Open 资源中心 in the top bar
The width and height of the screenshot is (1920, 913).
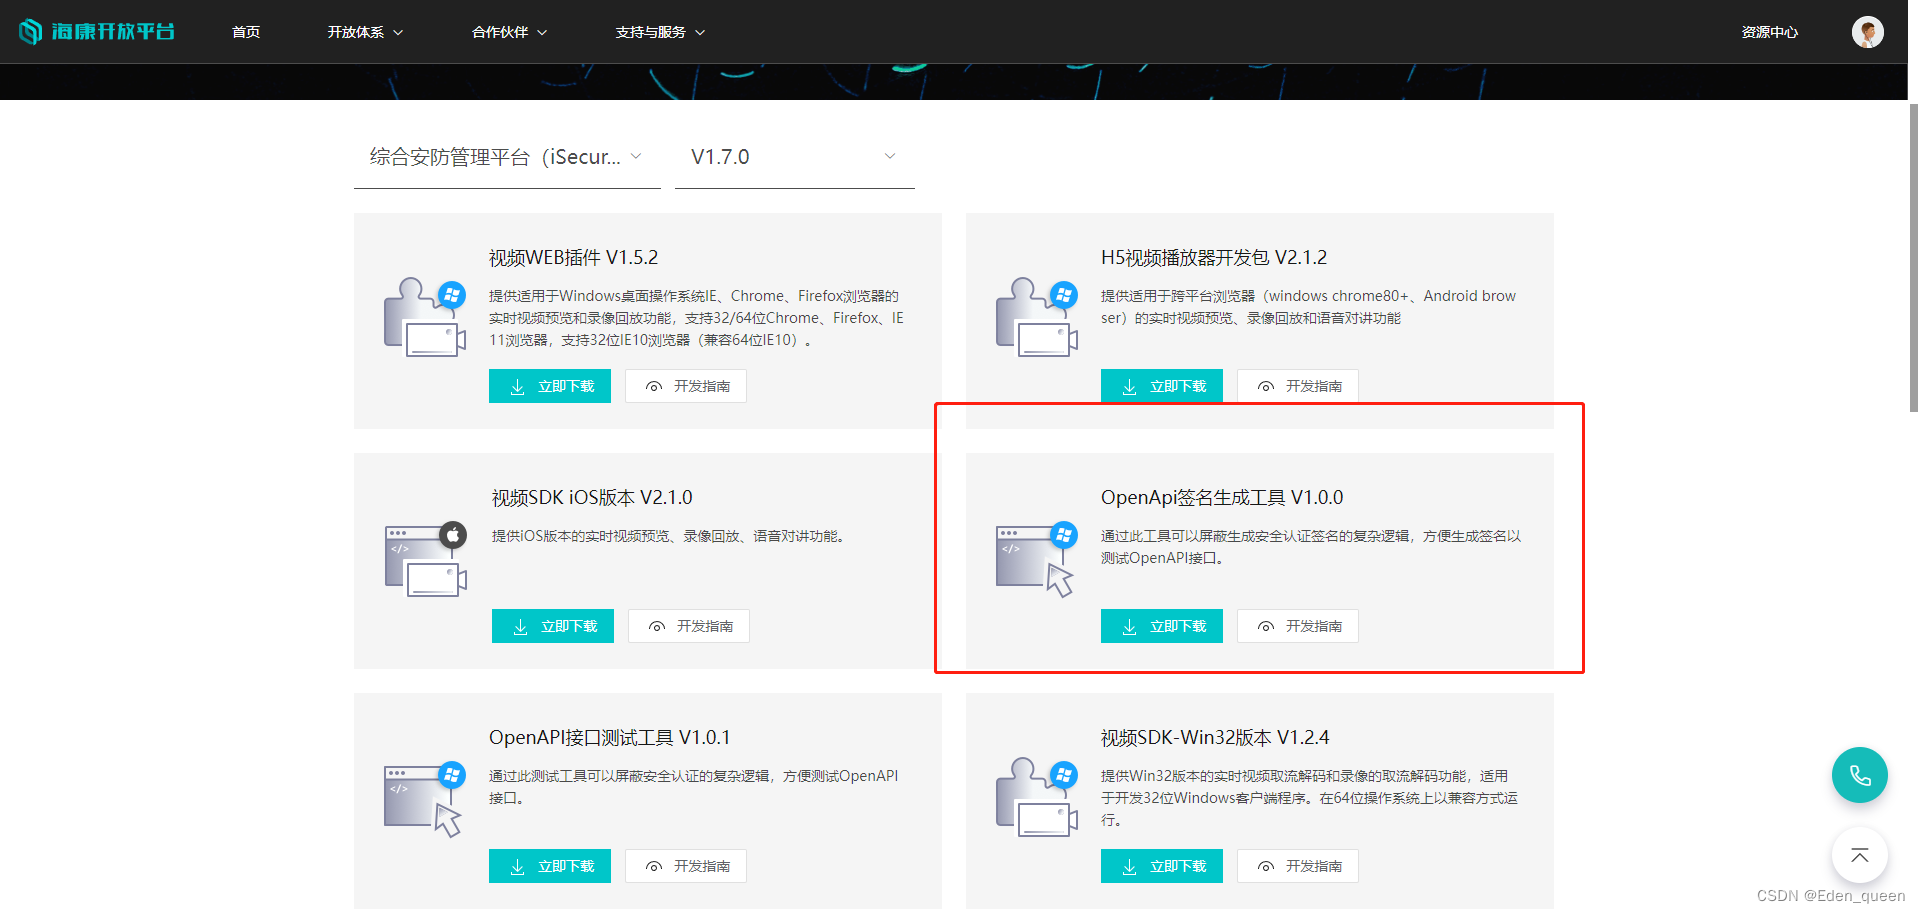1769,32
